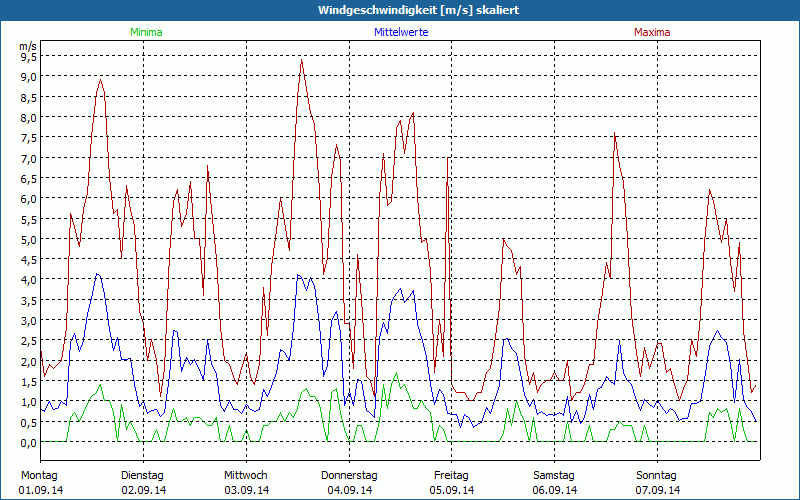Click the red Maxima peak on Mittwoch
This screenshot has width=800, height=500.
302,60
